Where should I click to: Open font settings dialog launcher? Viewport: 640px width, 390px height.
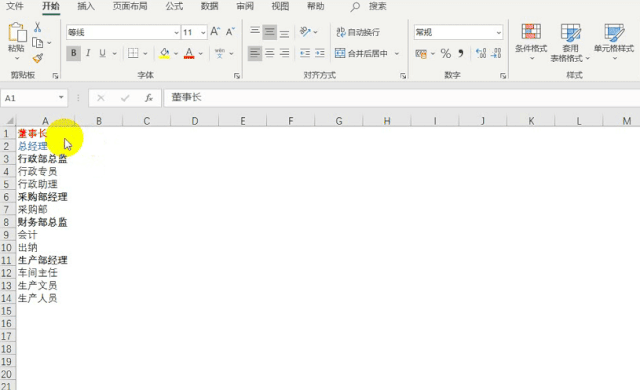click(x=237, y=76)
